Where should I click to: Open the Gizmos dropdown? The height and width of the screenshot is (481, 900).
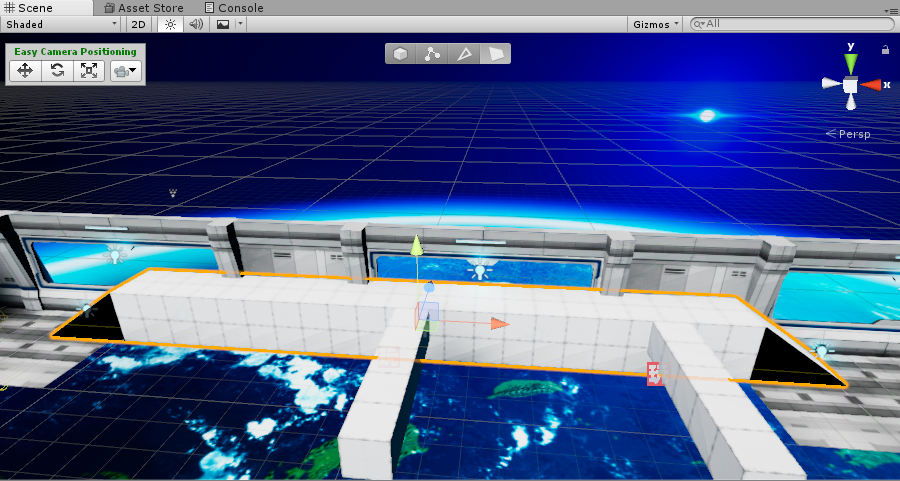(655, 24)
